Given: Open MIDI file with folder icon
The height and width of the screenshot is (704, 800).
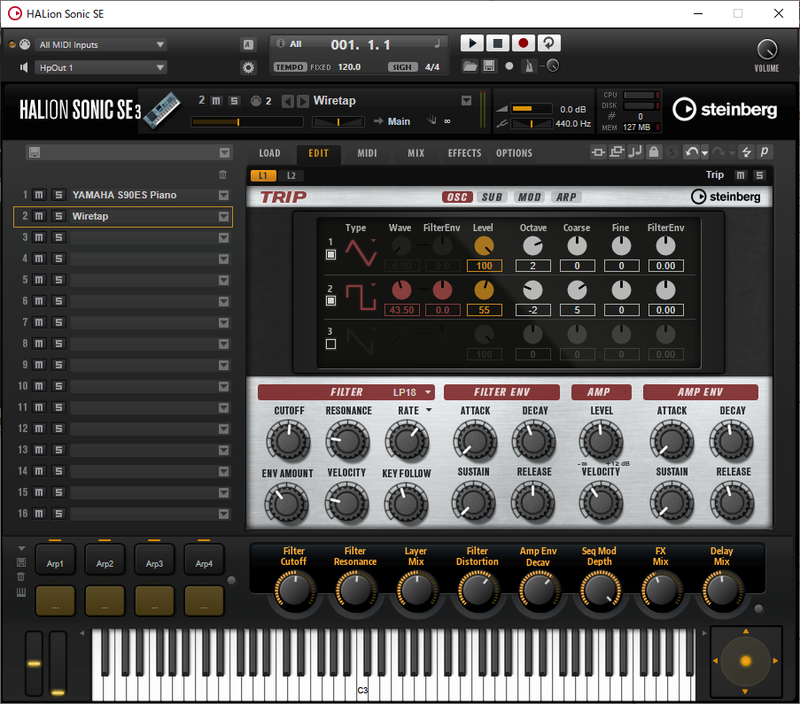Looking at the screenshot, I should tap(470, 66).
